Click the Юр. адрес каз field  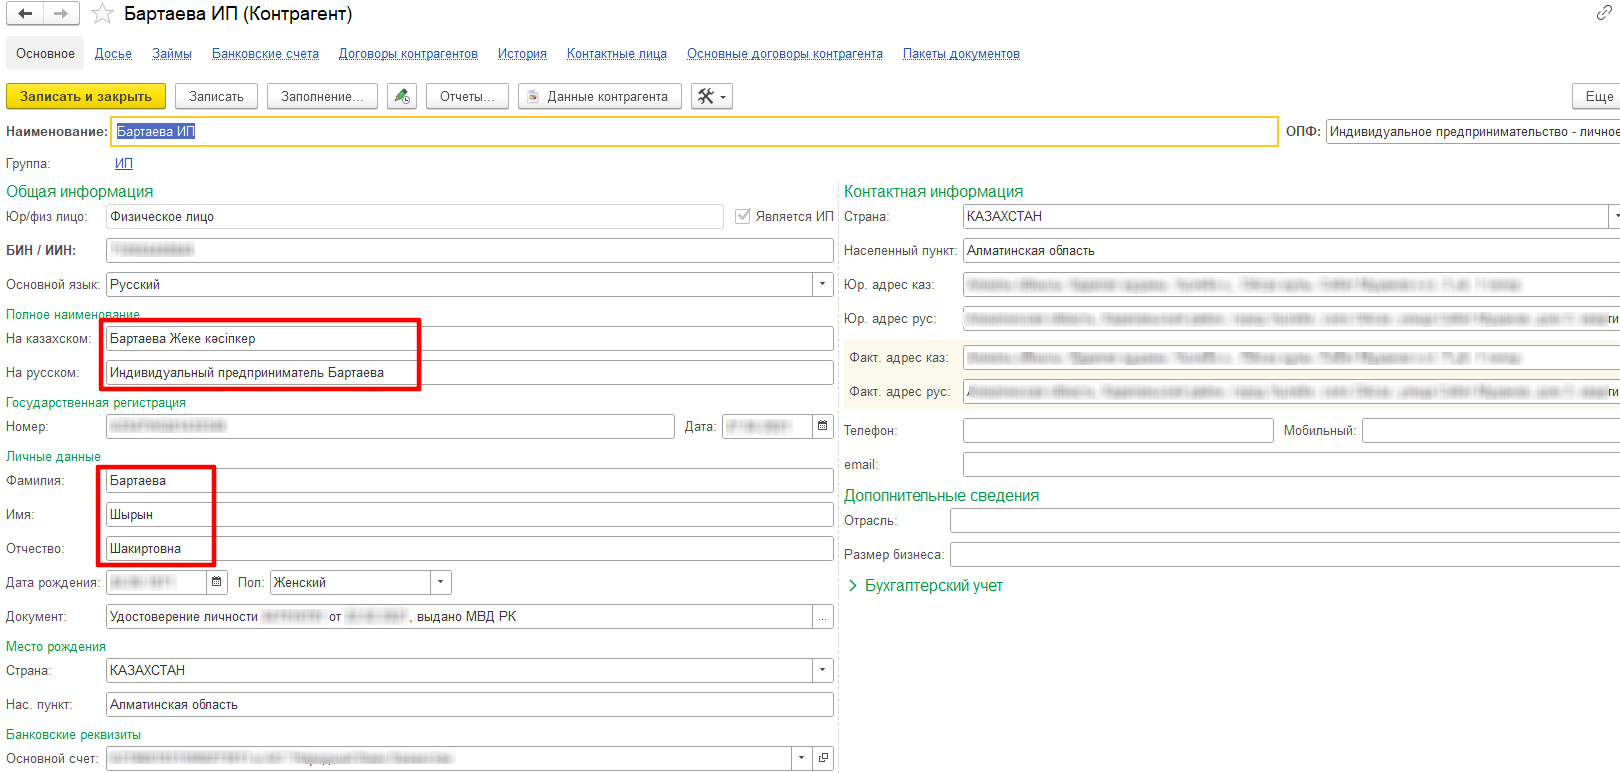(1291, 285)
